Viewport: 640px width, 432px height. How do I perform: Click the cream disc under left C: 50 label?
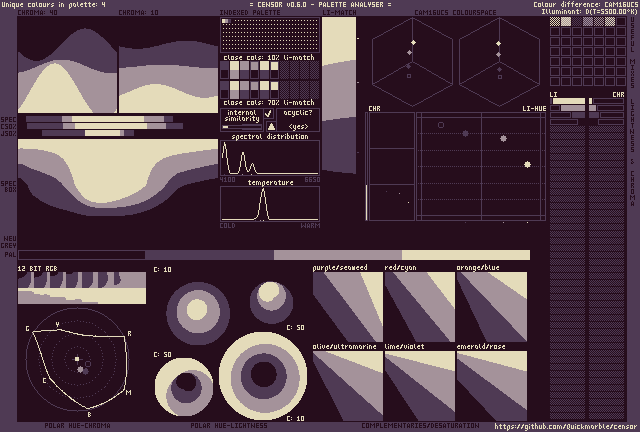(x=184, y=386)
